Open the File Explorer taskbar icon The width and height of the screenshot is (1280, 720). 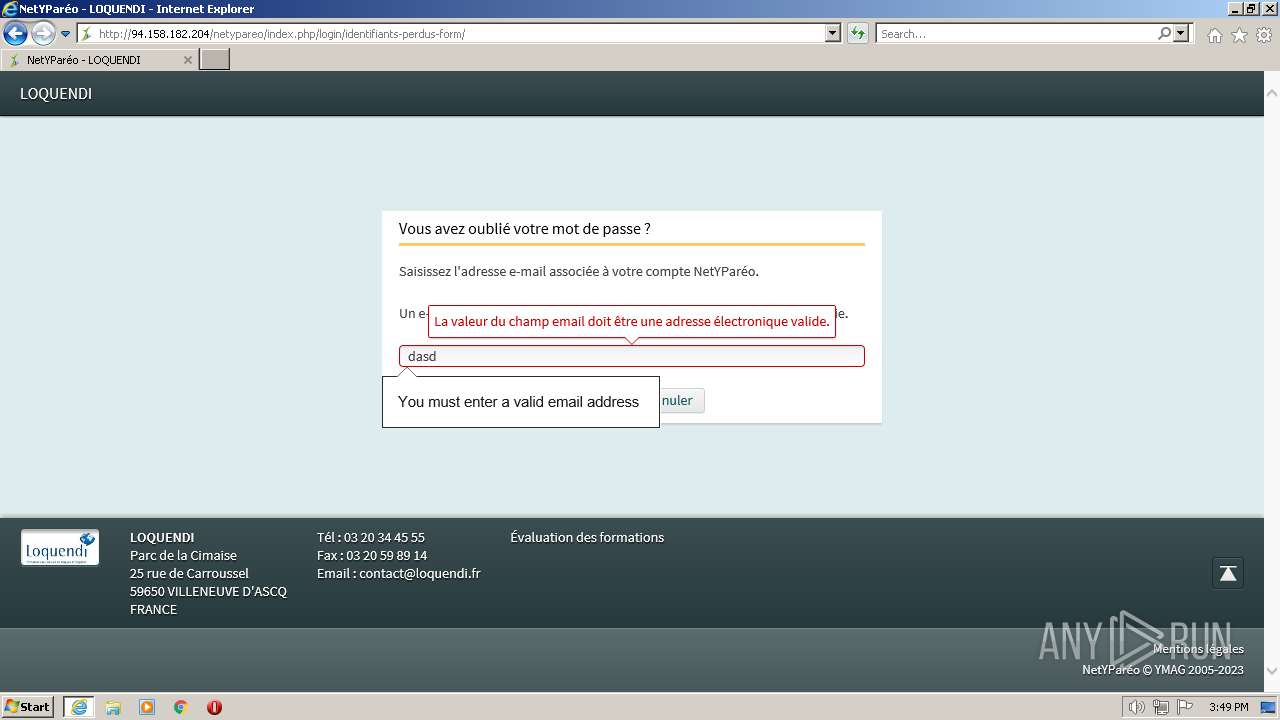(113, 707)
